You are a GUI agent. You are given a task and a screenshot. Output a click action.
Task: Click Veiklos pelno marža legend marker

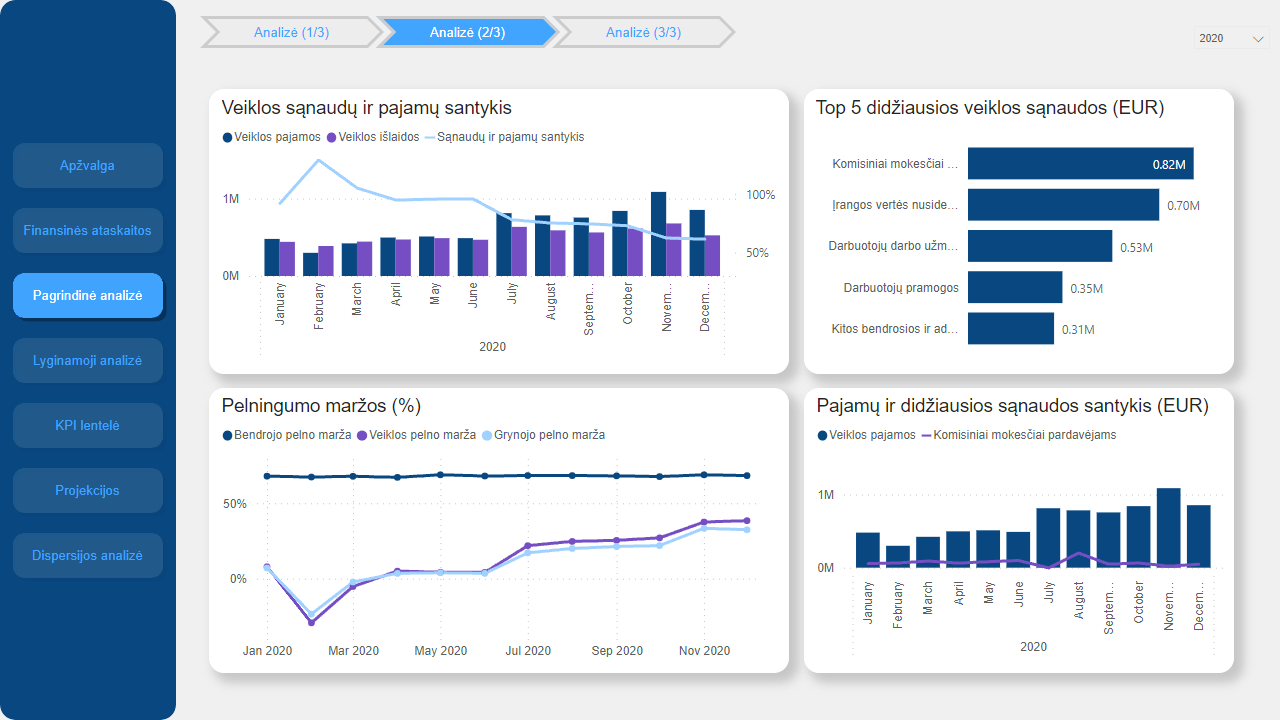[363, 435]
